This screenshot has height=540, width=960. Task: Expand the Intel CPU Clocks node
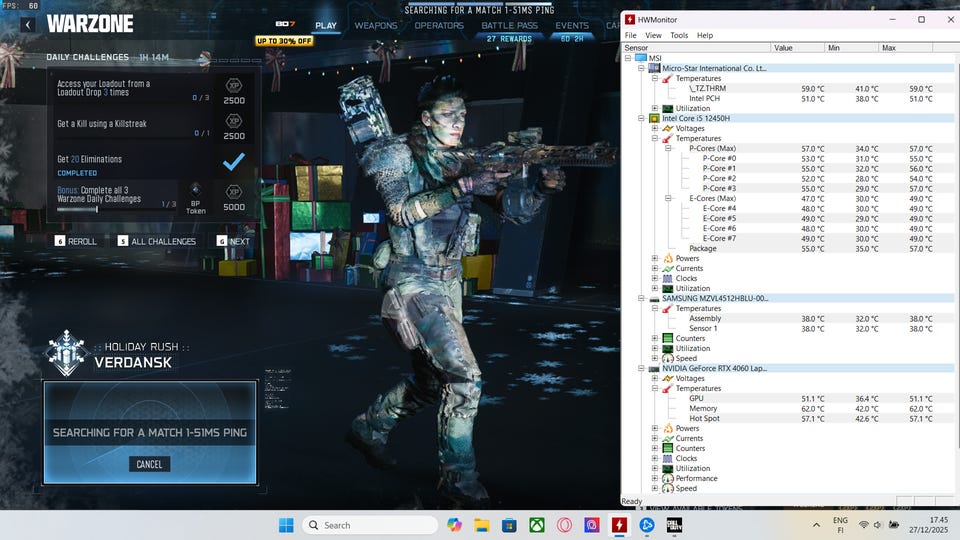[x=654, y=279]
